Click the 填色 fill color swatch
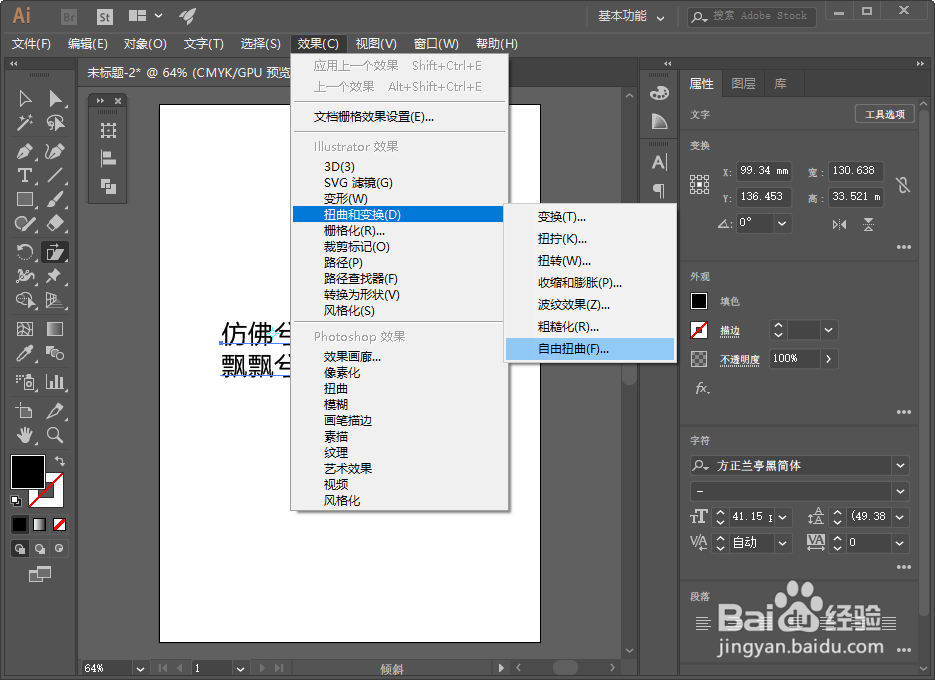This screenshot has height=680, width=935. pos(697,299)
